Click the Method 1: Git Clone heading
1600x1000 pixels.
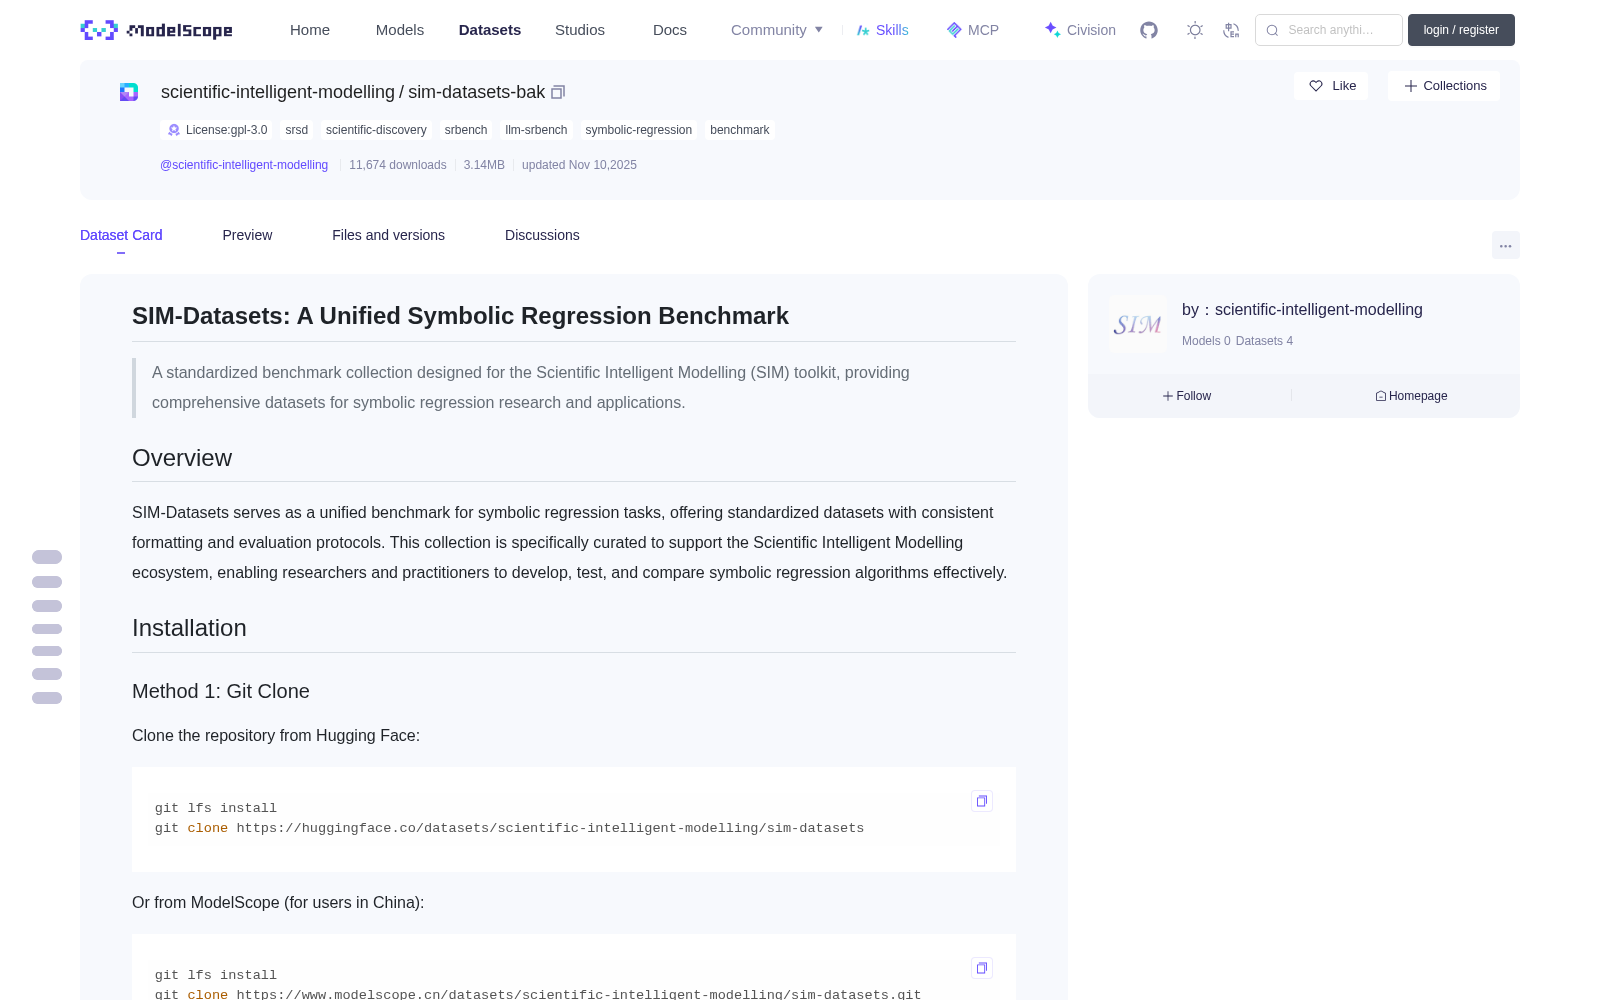[221, 691]
